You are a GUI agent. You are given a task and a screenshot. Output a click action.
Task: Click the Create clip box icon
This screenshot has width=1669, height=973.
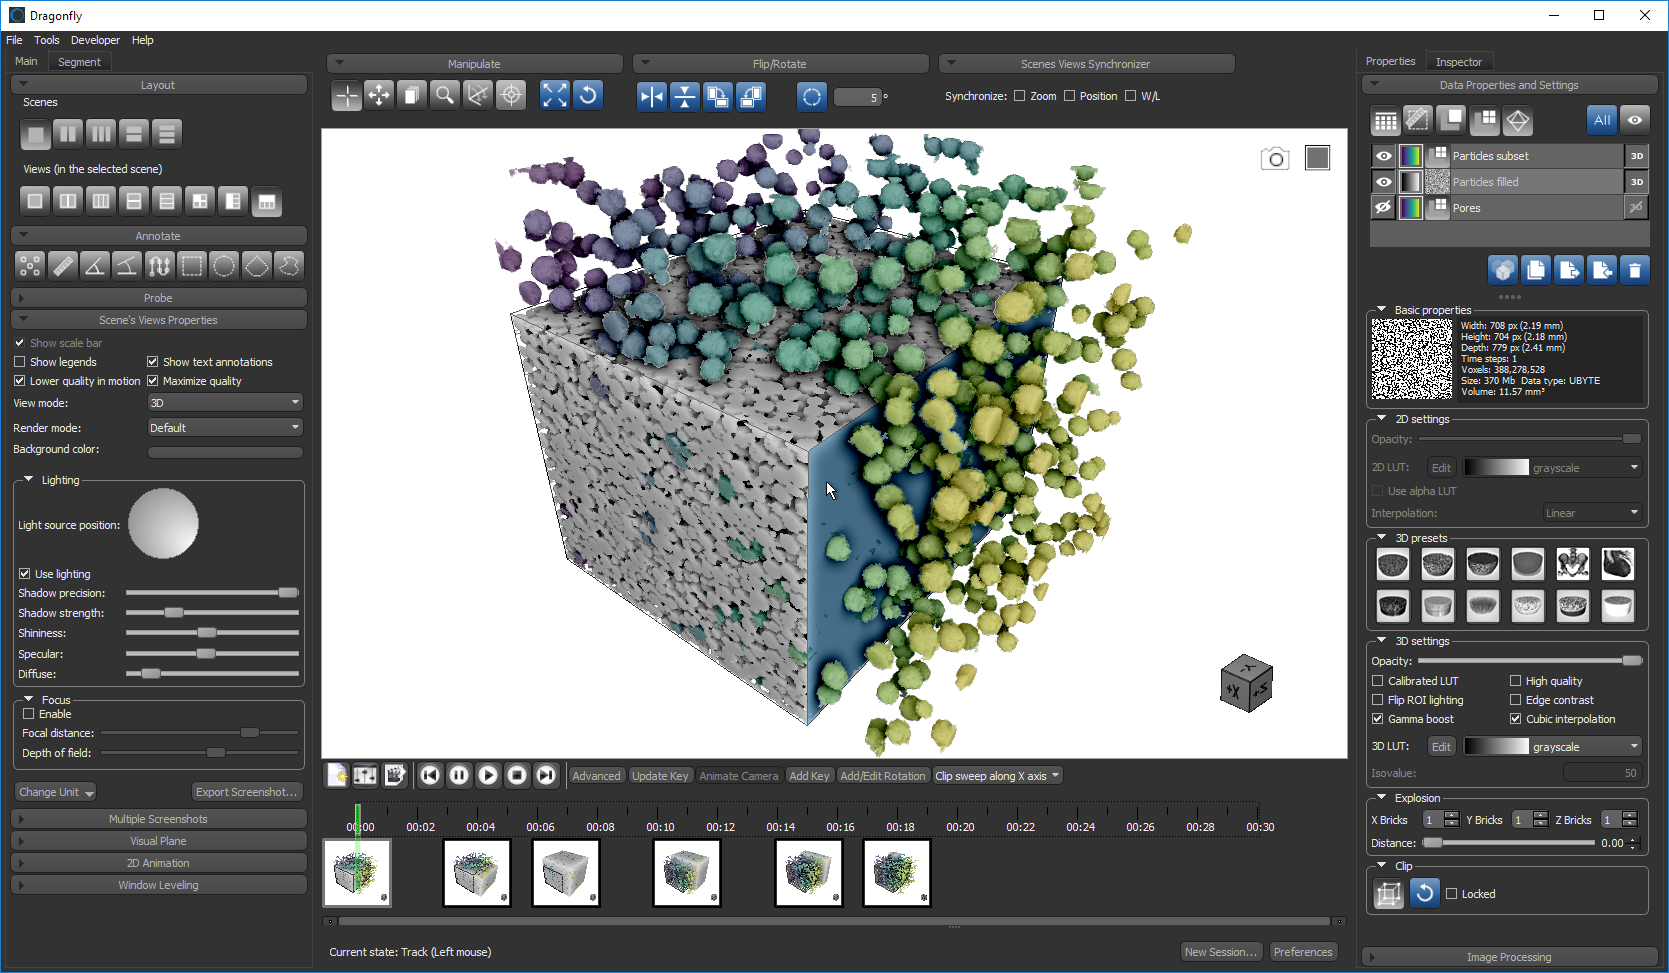(x=1389, y=893)
